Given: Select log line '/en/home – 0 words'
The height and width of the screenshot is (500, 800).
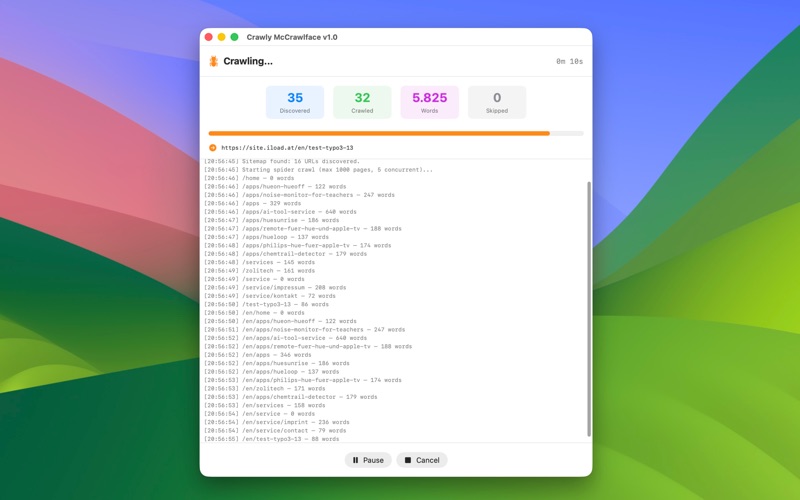Looking at the screenshot, I should pos(254,313).
